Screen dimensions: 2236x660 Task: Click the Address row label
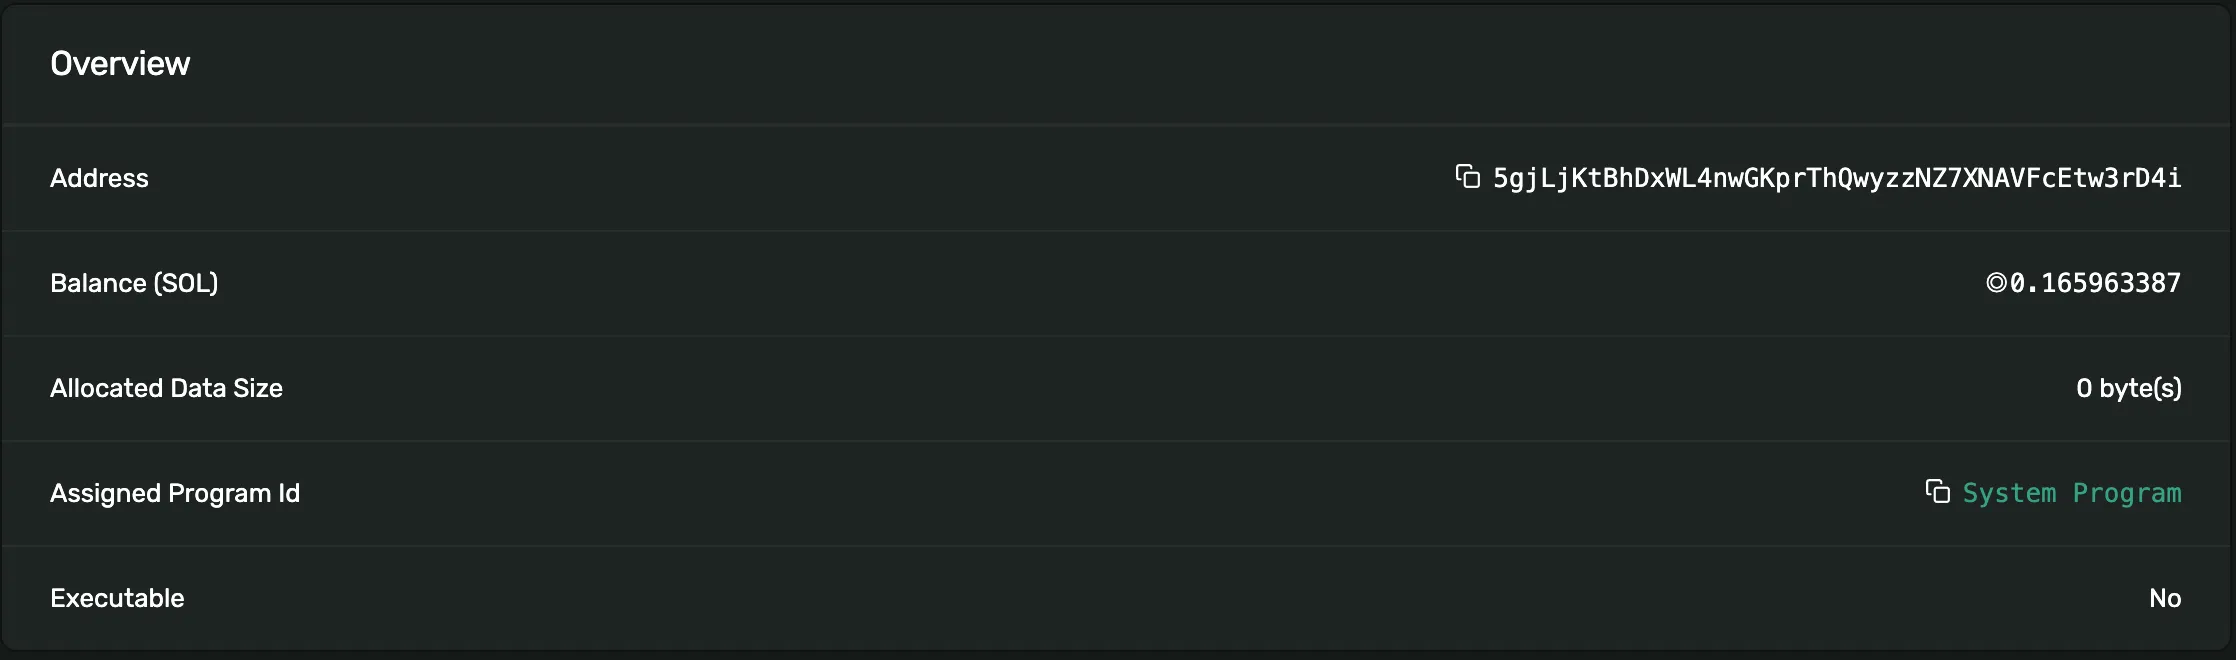pos(99,177)
